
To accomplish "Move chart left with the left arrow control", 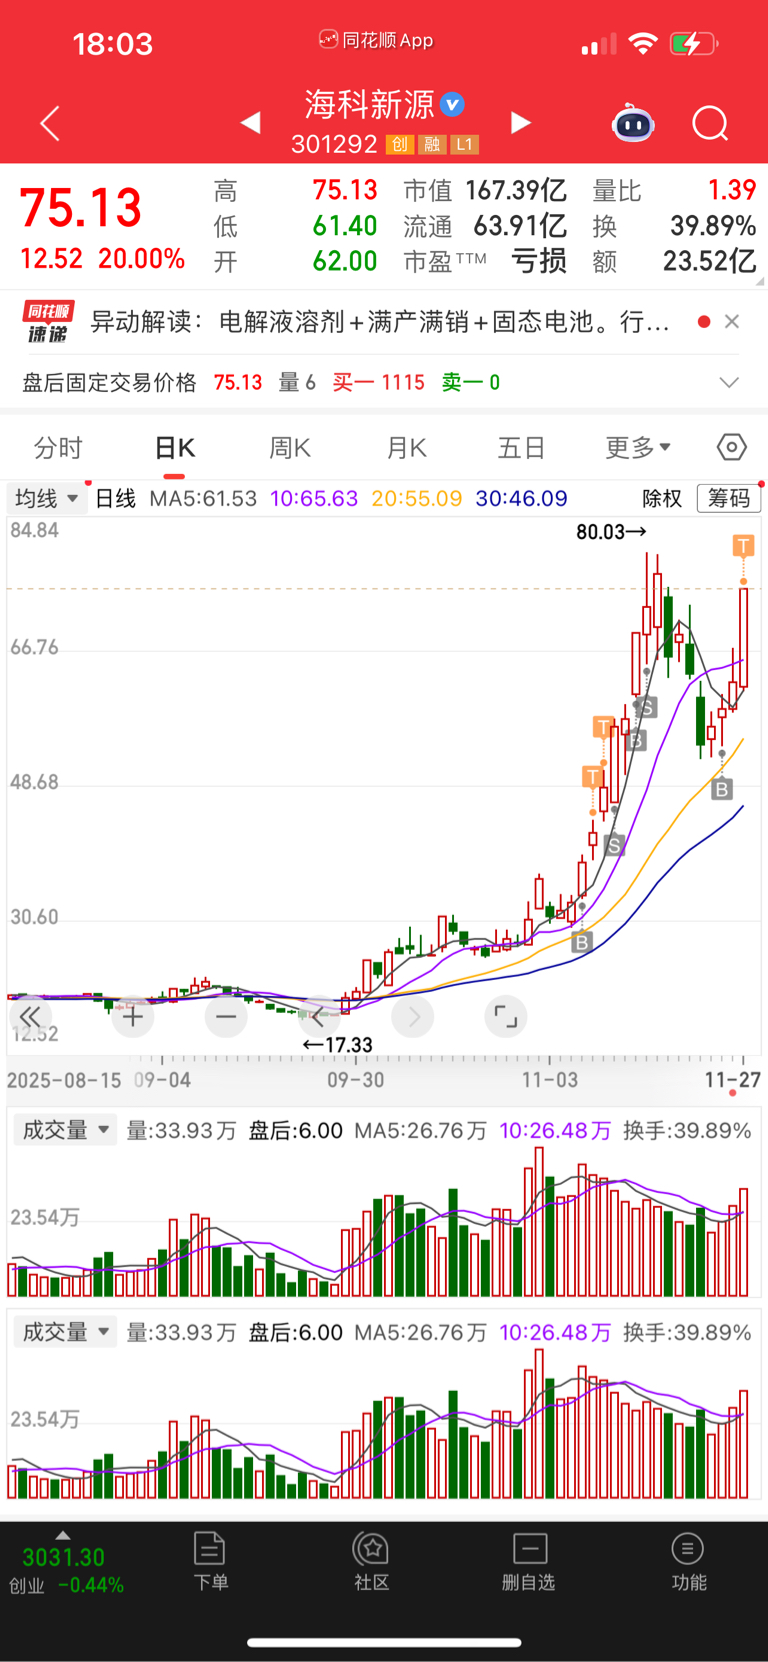I will (319, 1017).
